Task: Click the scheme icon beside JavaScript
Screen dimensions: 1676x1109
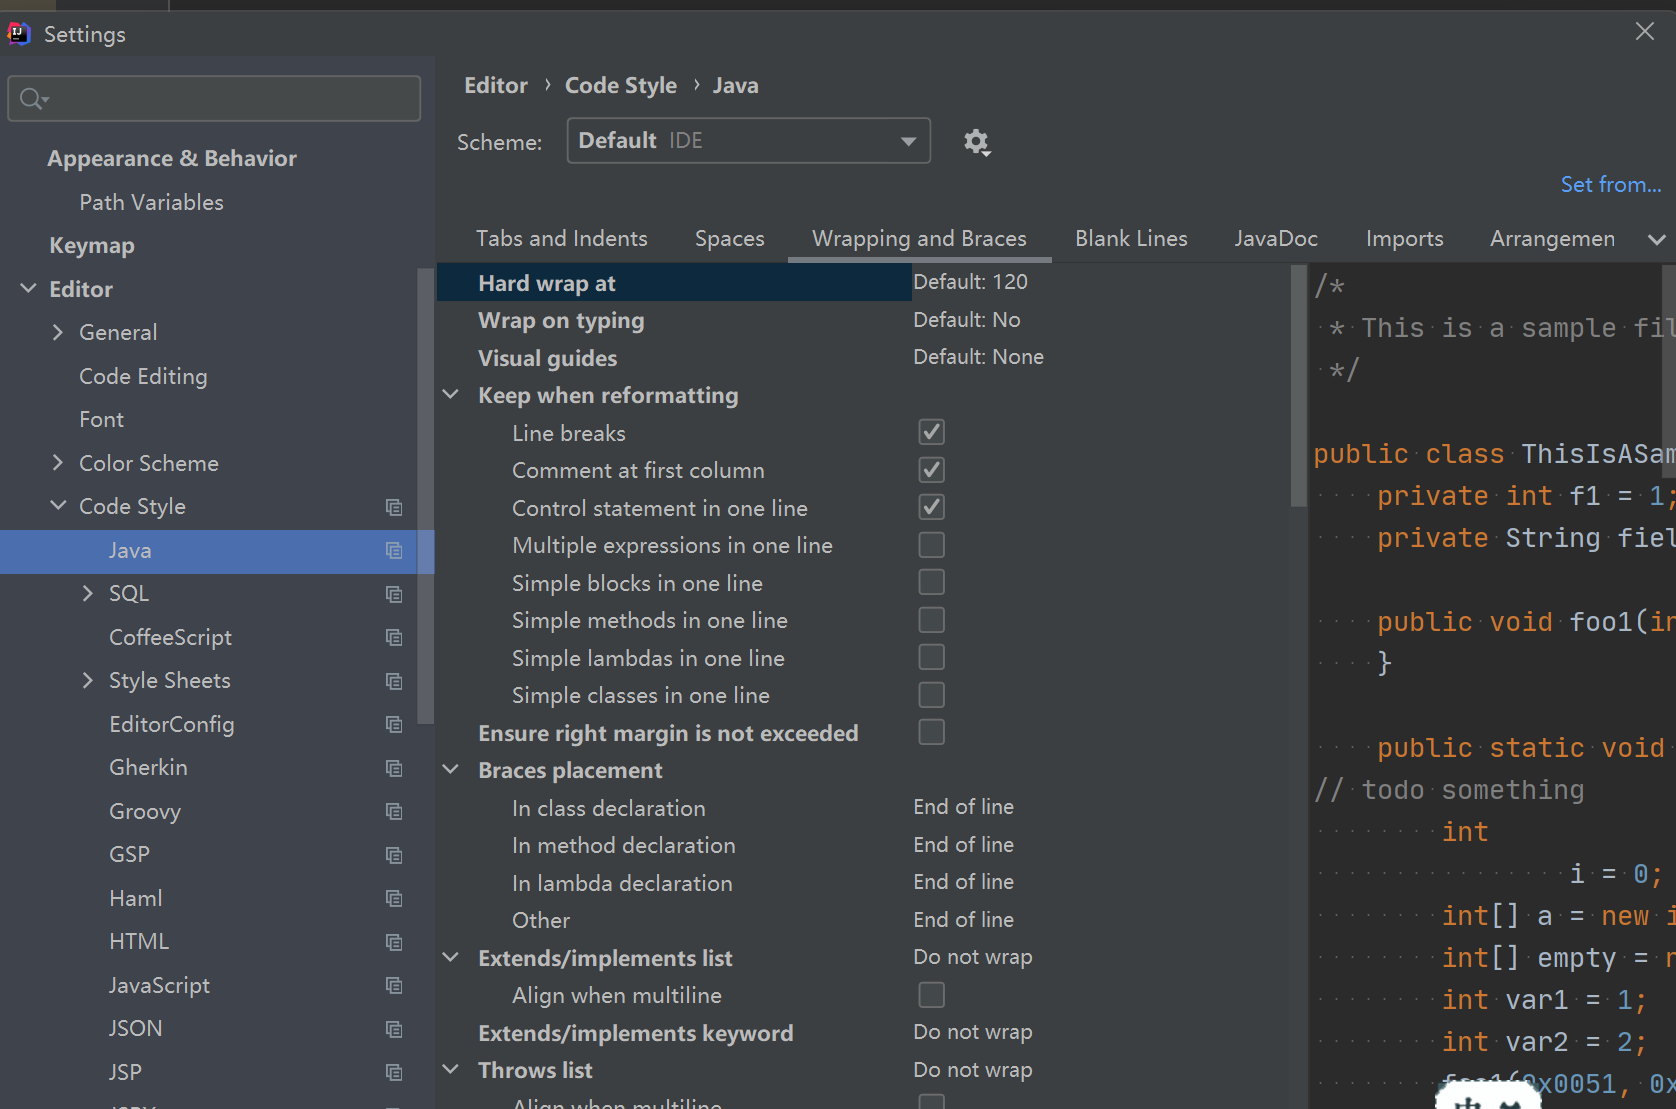Action: click(394, 986)
